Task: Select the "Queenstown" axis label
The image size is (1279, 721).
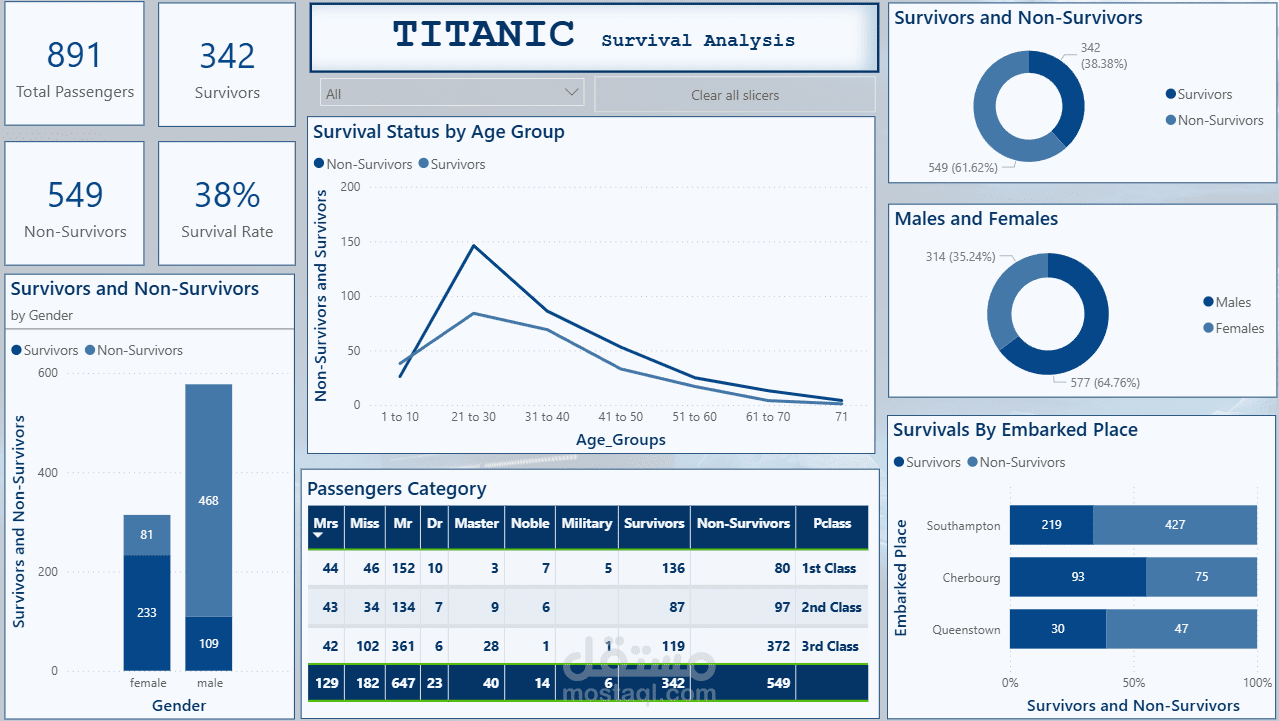Action: pyautogui.click(x=966, y=630)
